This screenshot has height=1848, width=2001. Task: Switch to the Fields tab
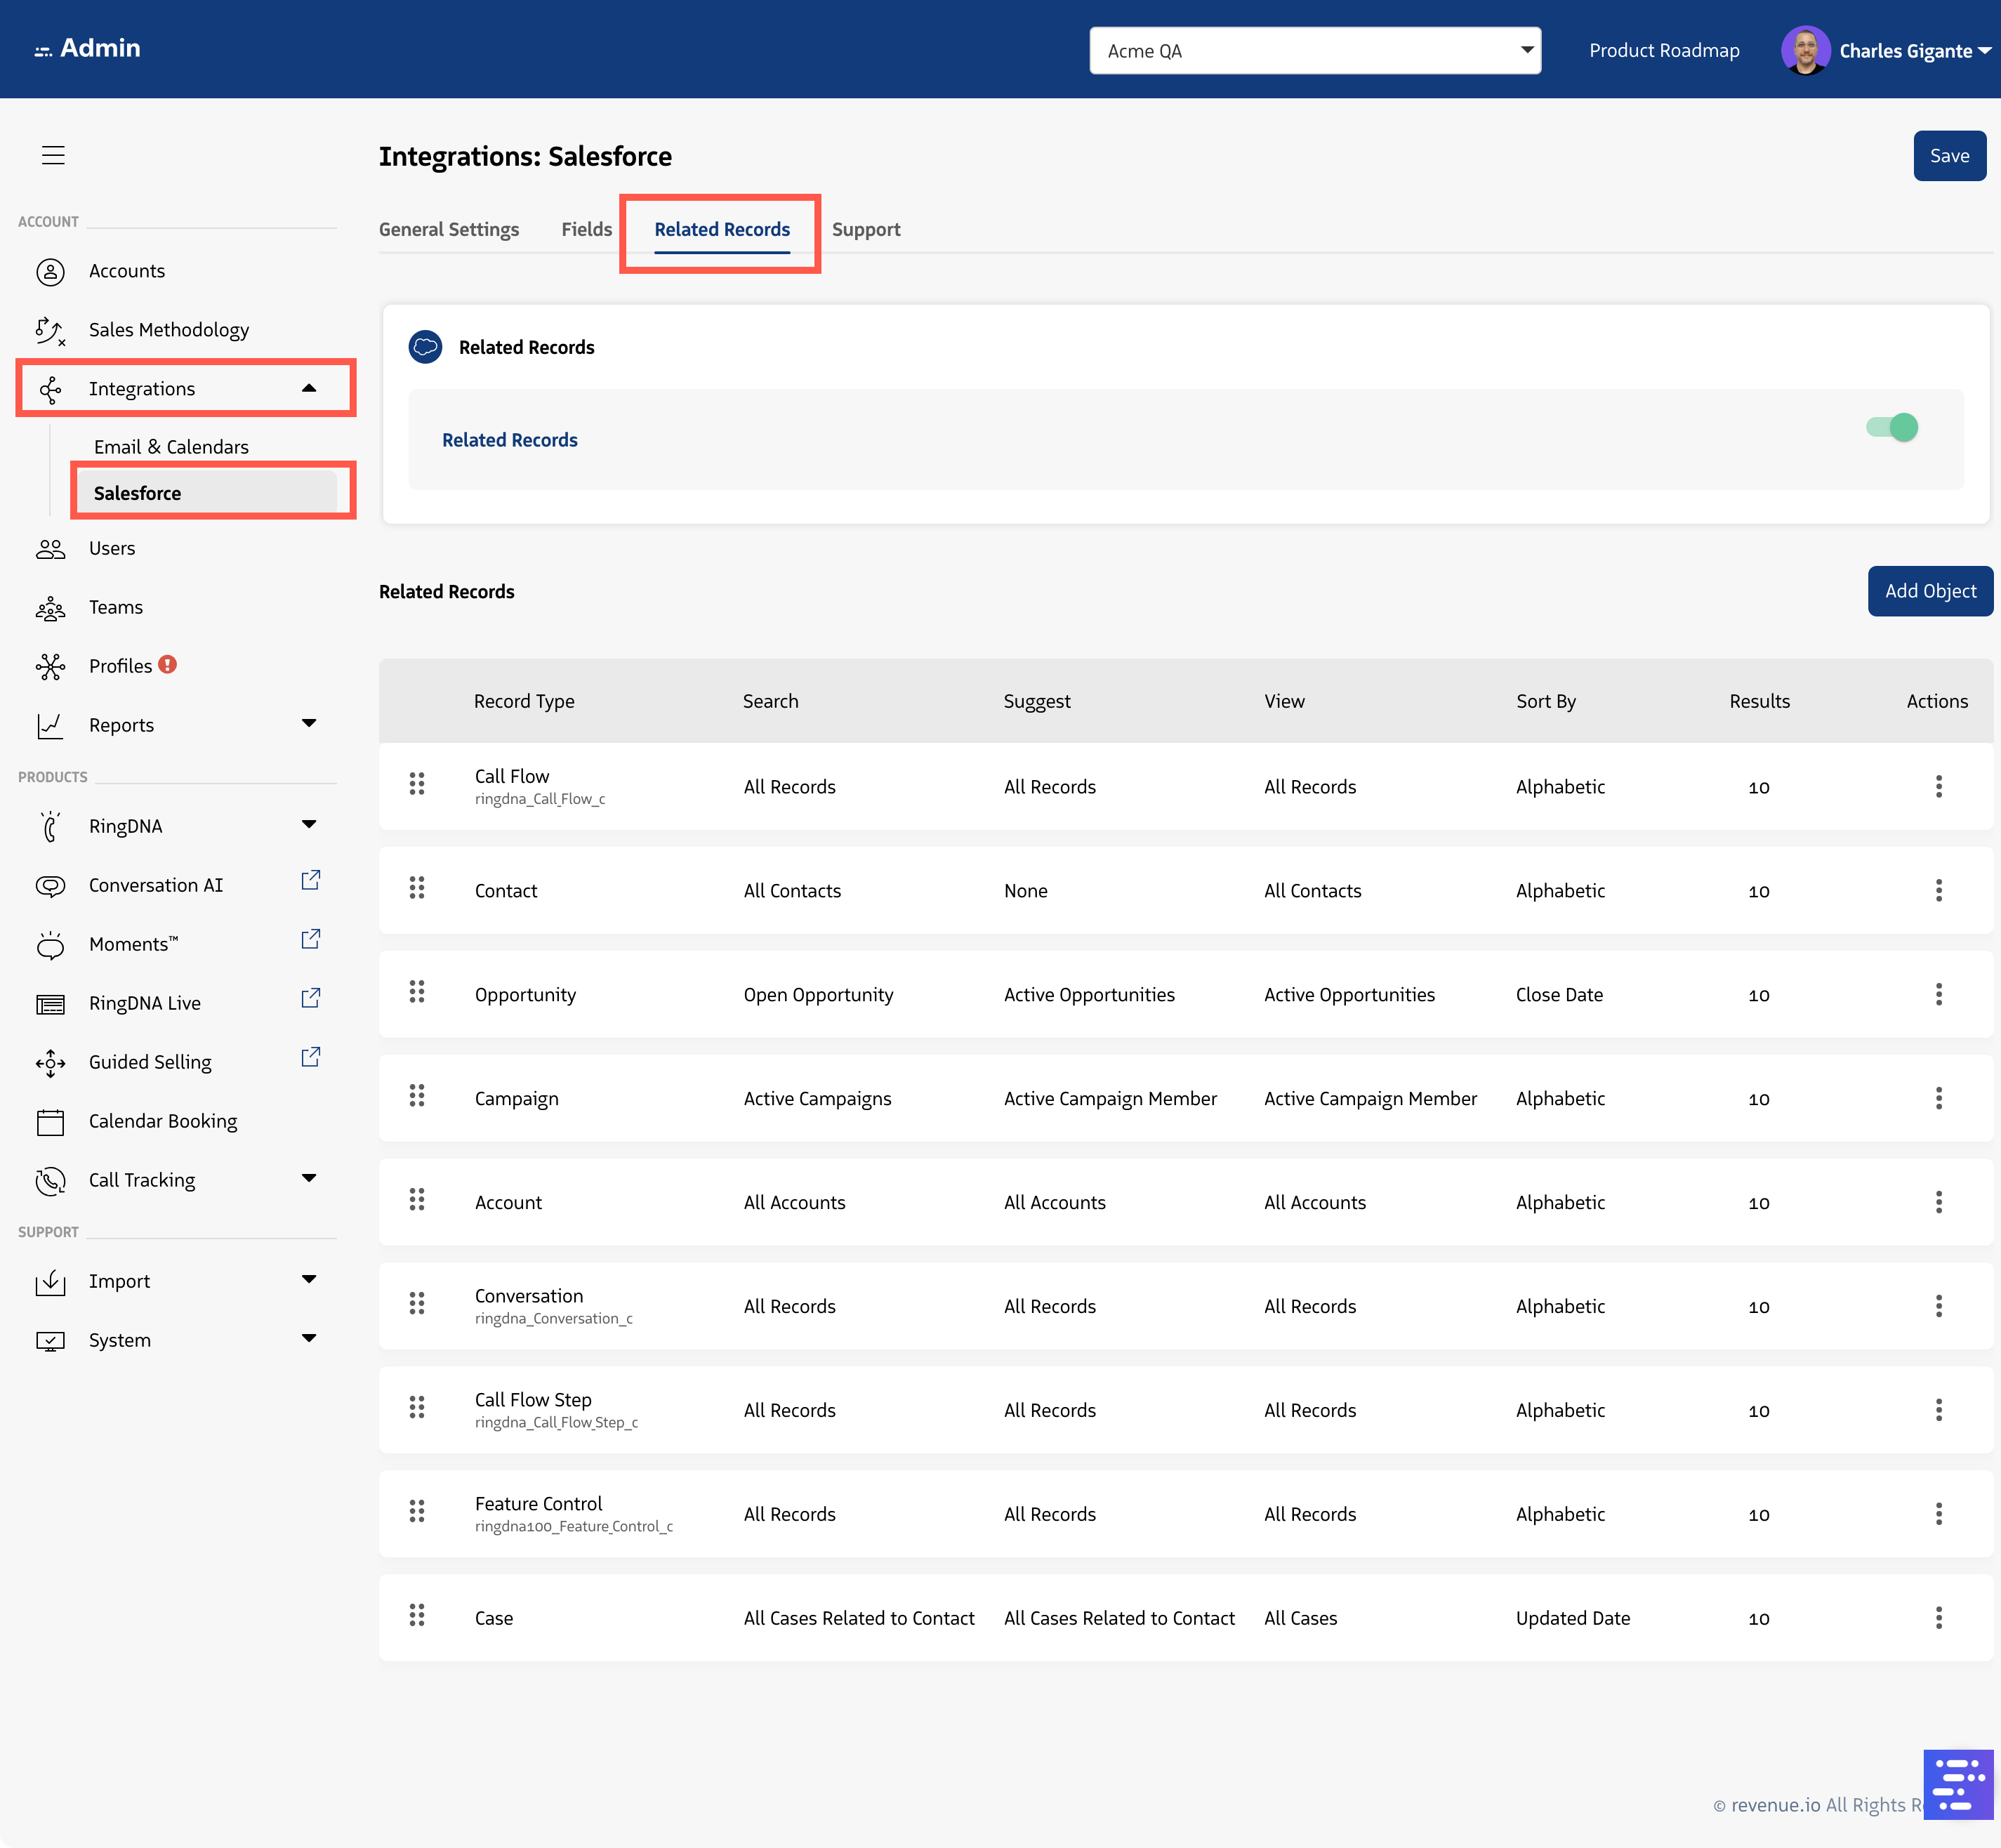586,230
